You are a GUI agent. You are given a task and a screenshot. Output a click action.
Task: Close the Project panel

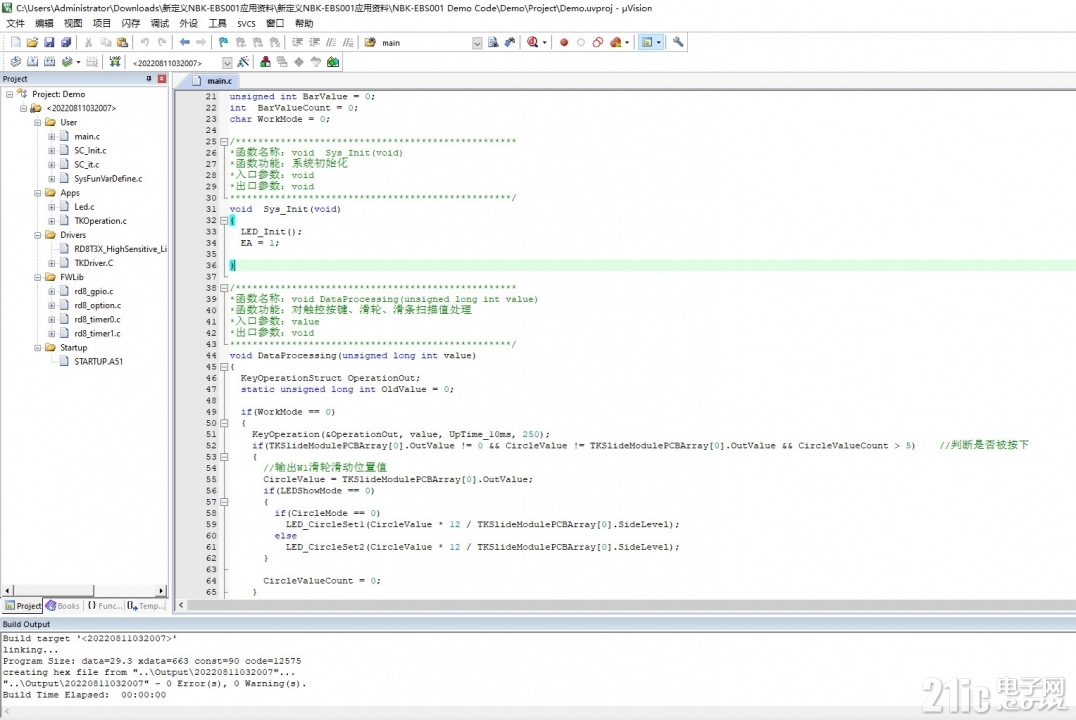[162, 79]
